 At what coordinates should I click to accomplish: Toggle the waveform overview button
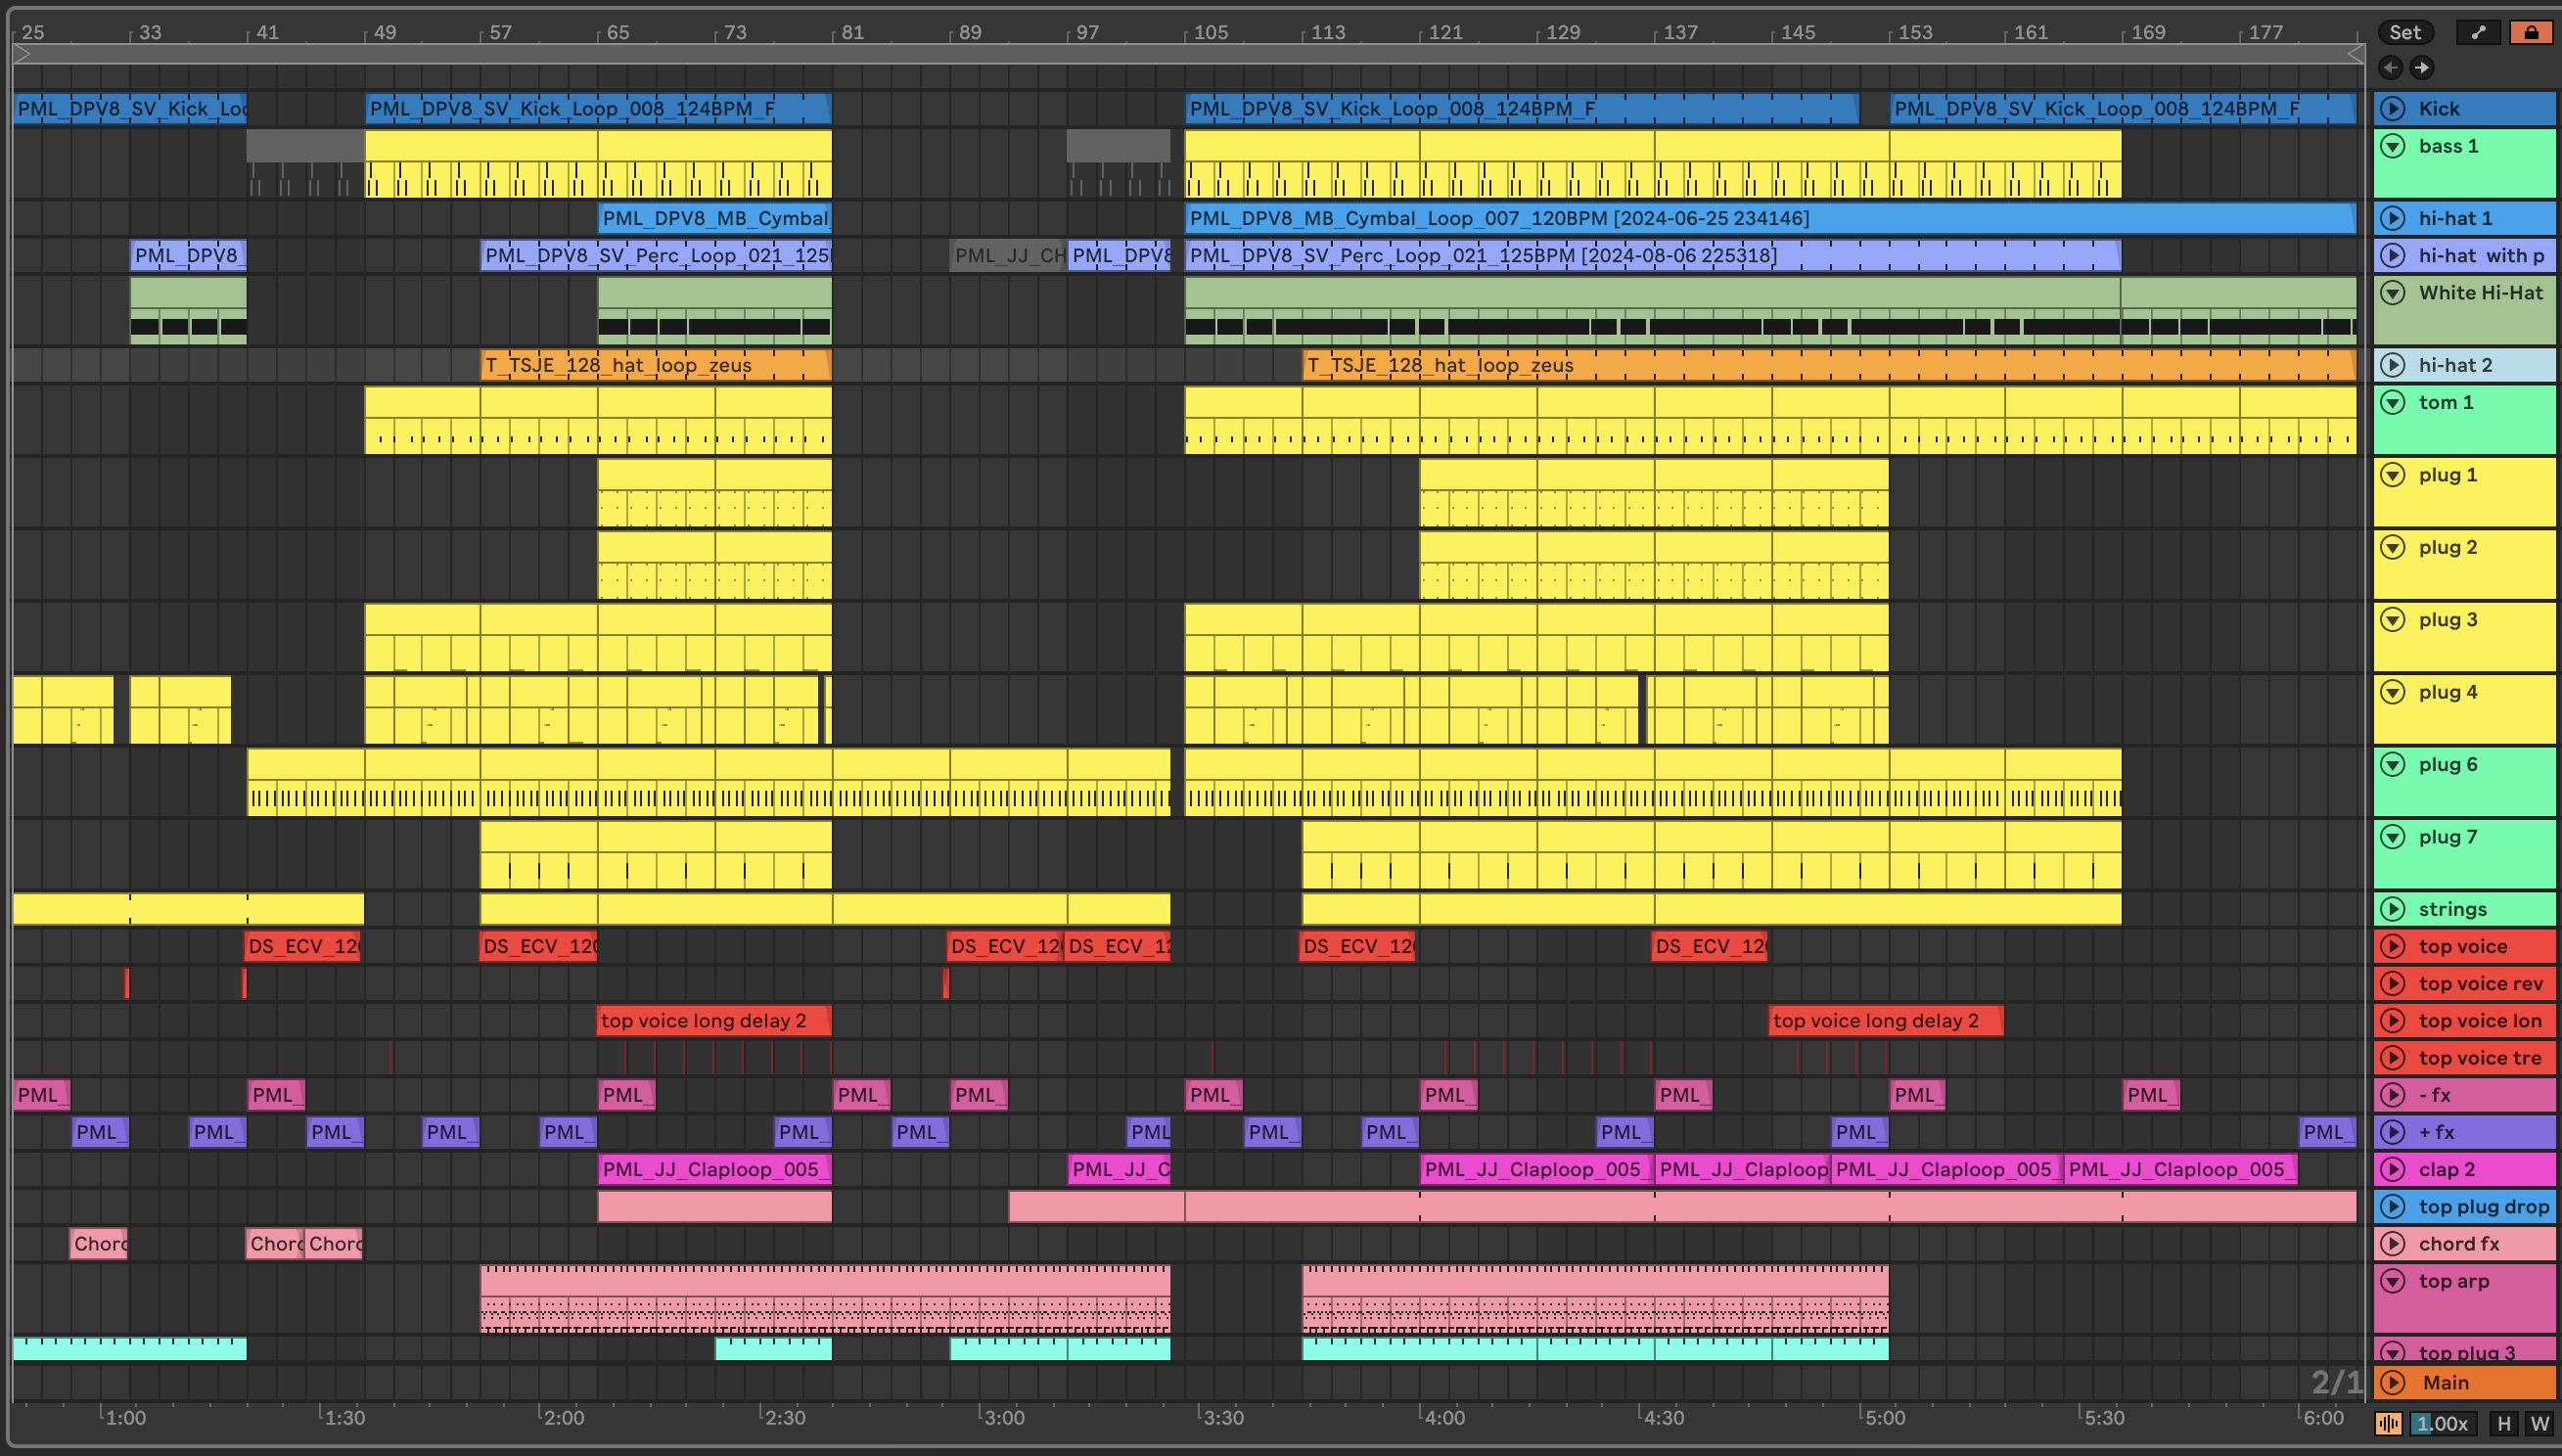click(2388, 1423)
